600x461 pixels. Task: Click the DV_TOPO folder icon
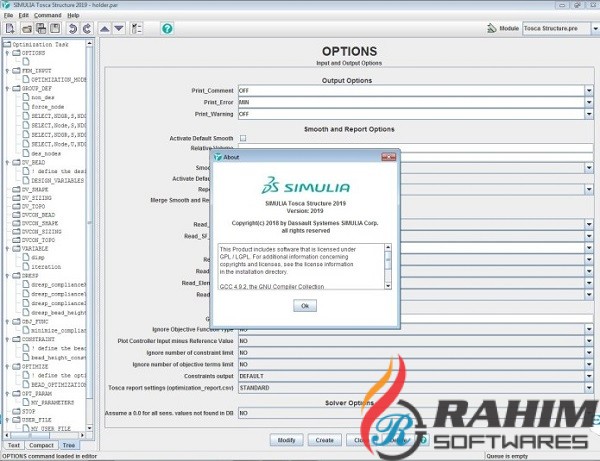(x=16, y=206)
